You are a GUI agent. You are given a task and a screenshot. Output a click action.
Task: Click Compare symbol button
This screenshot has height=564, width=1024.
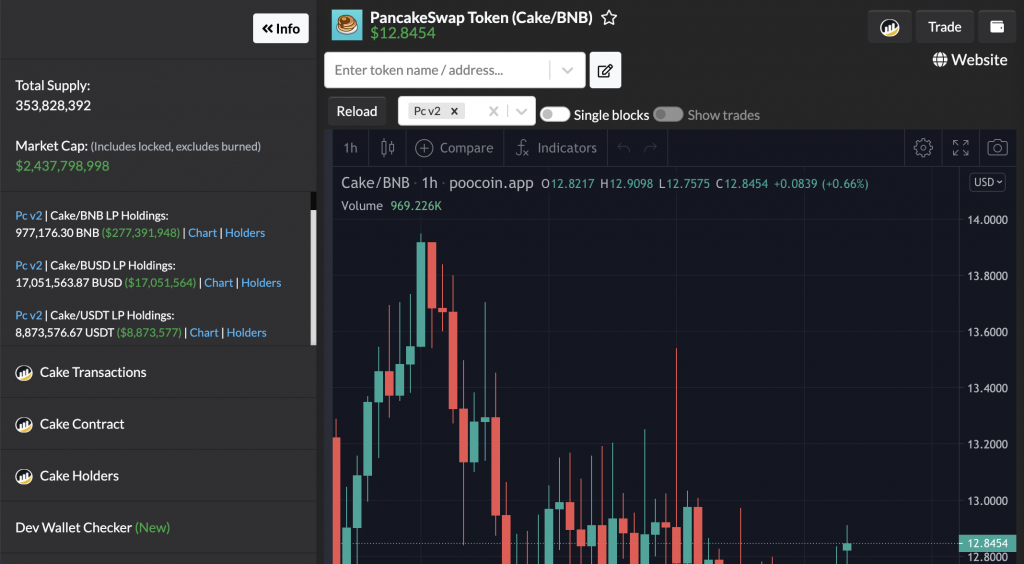tap(455, 148)
